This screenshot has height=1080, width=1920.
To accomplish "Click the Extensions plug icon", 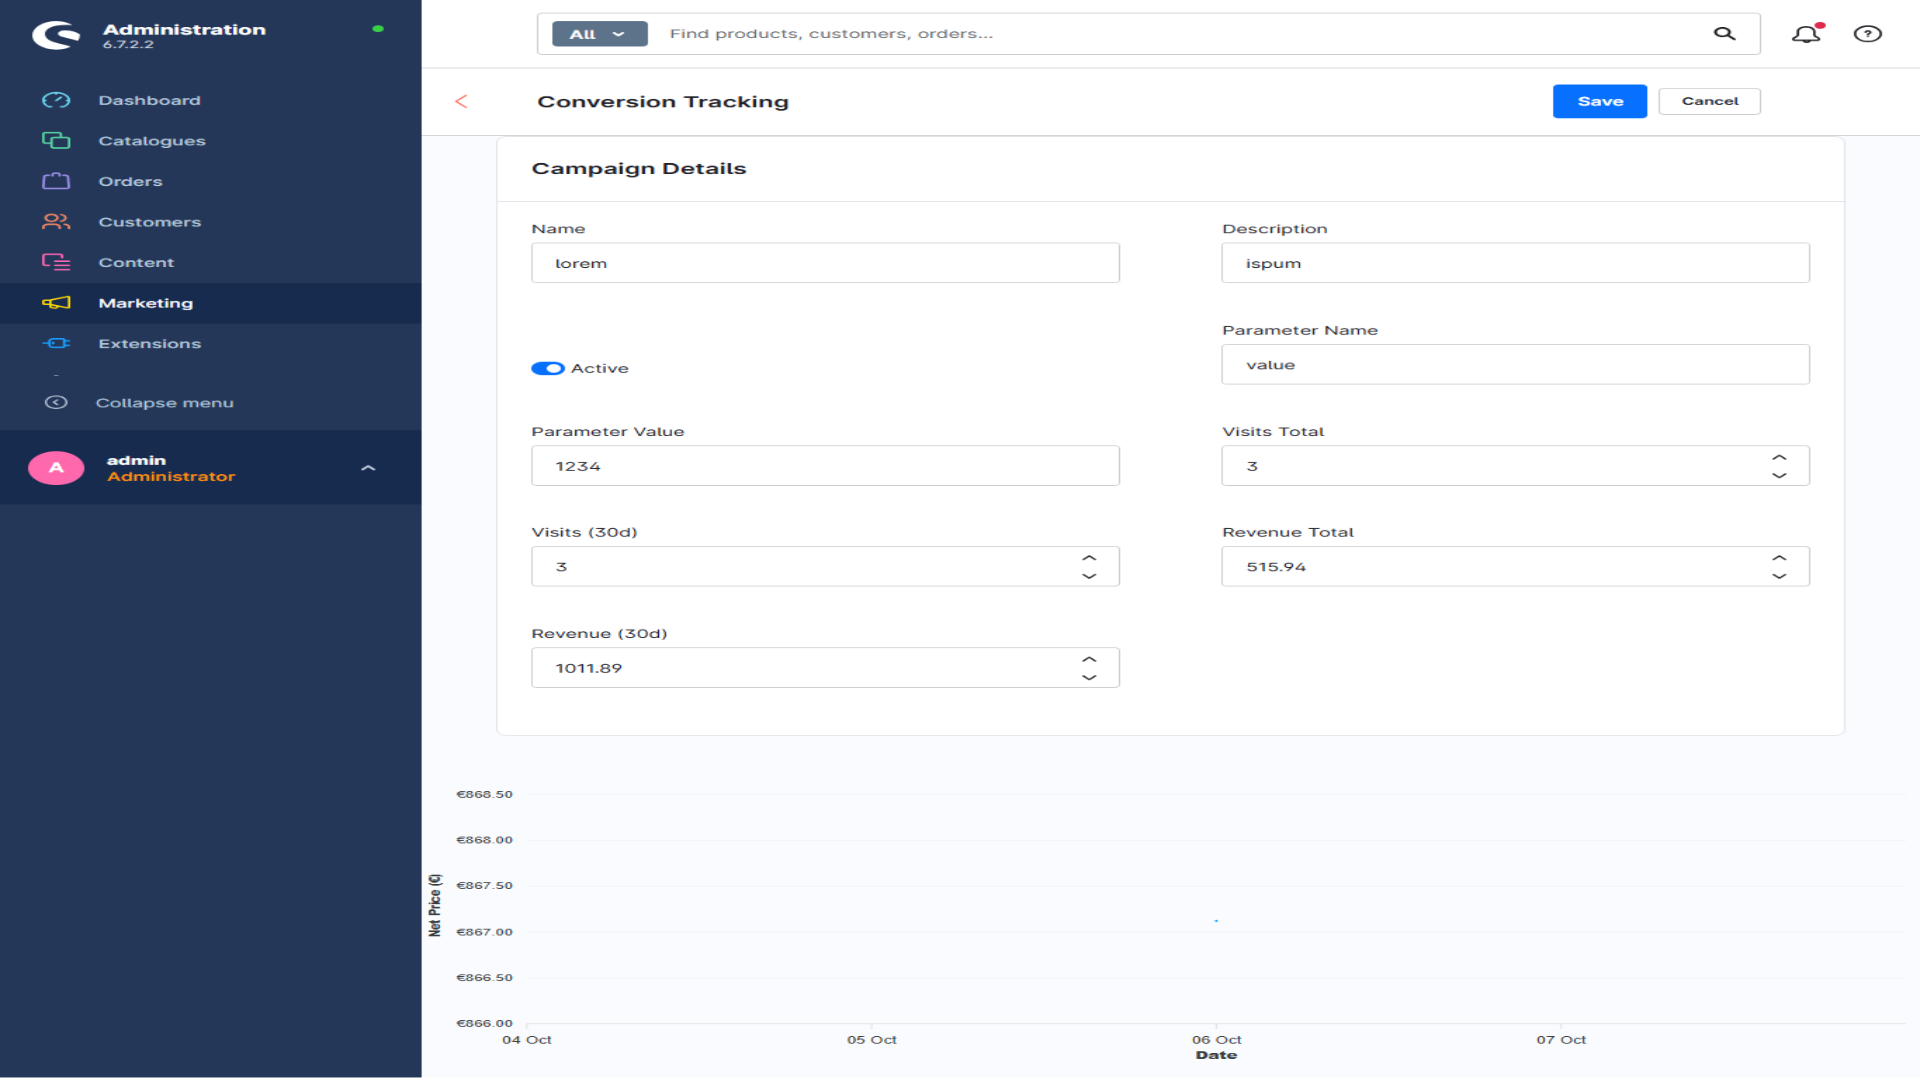I will [56, 343].
